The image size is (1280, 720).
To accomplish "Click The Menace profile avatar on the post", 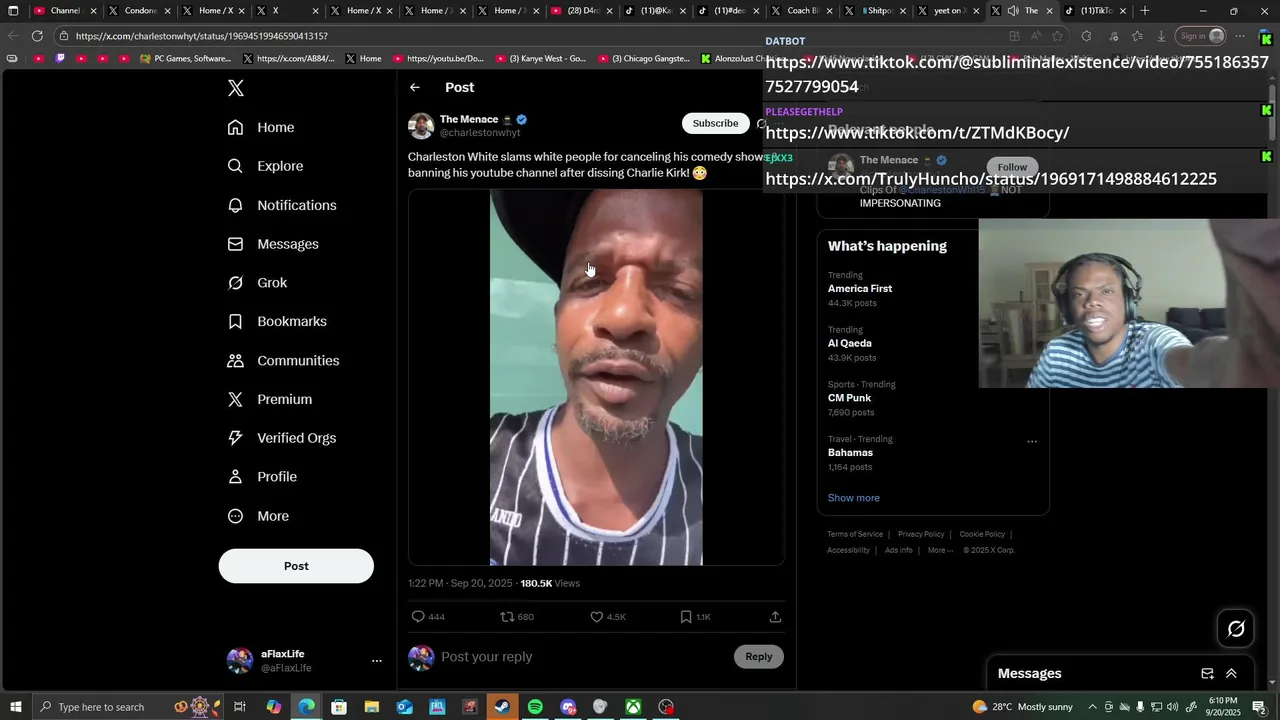I will (421, 126).
